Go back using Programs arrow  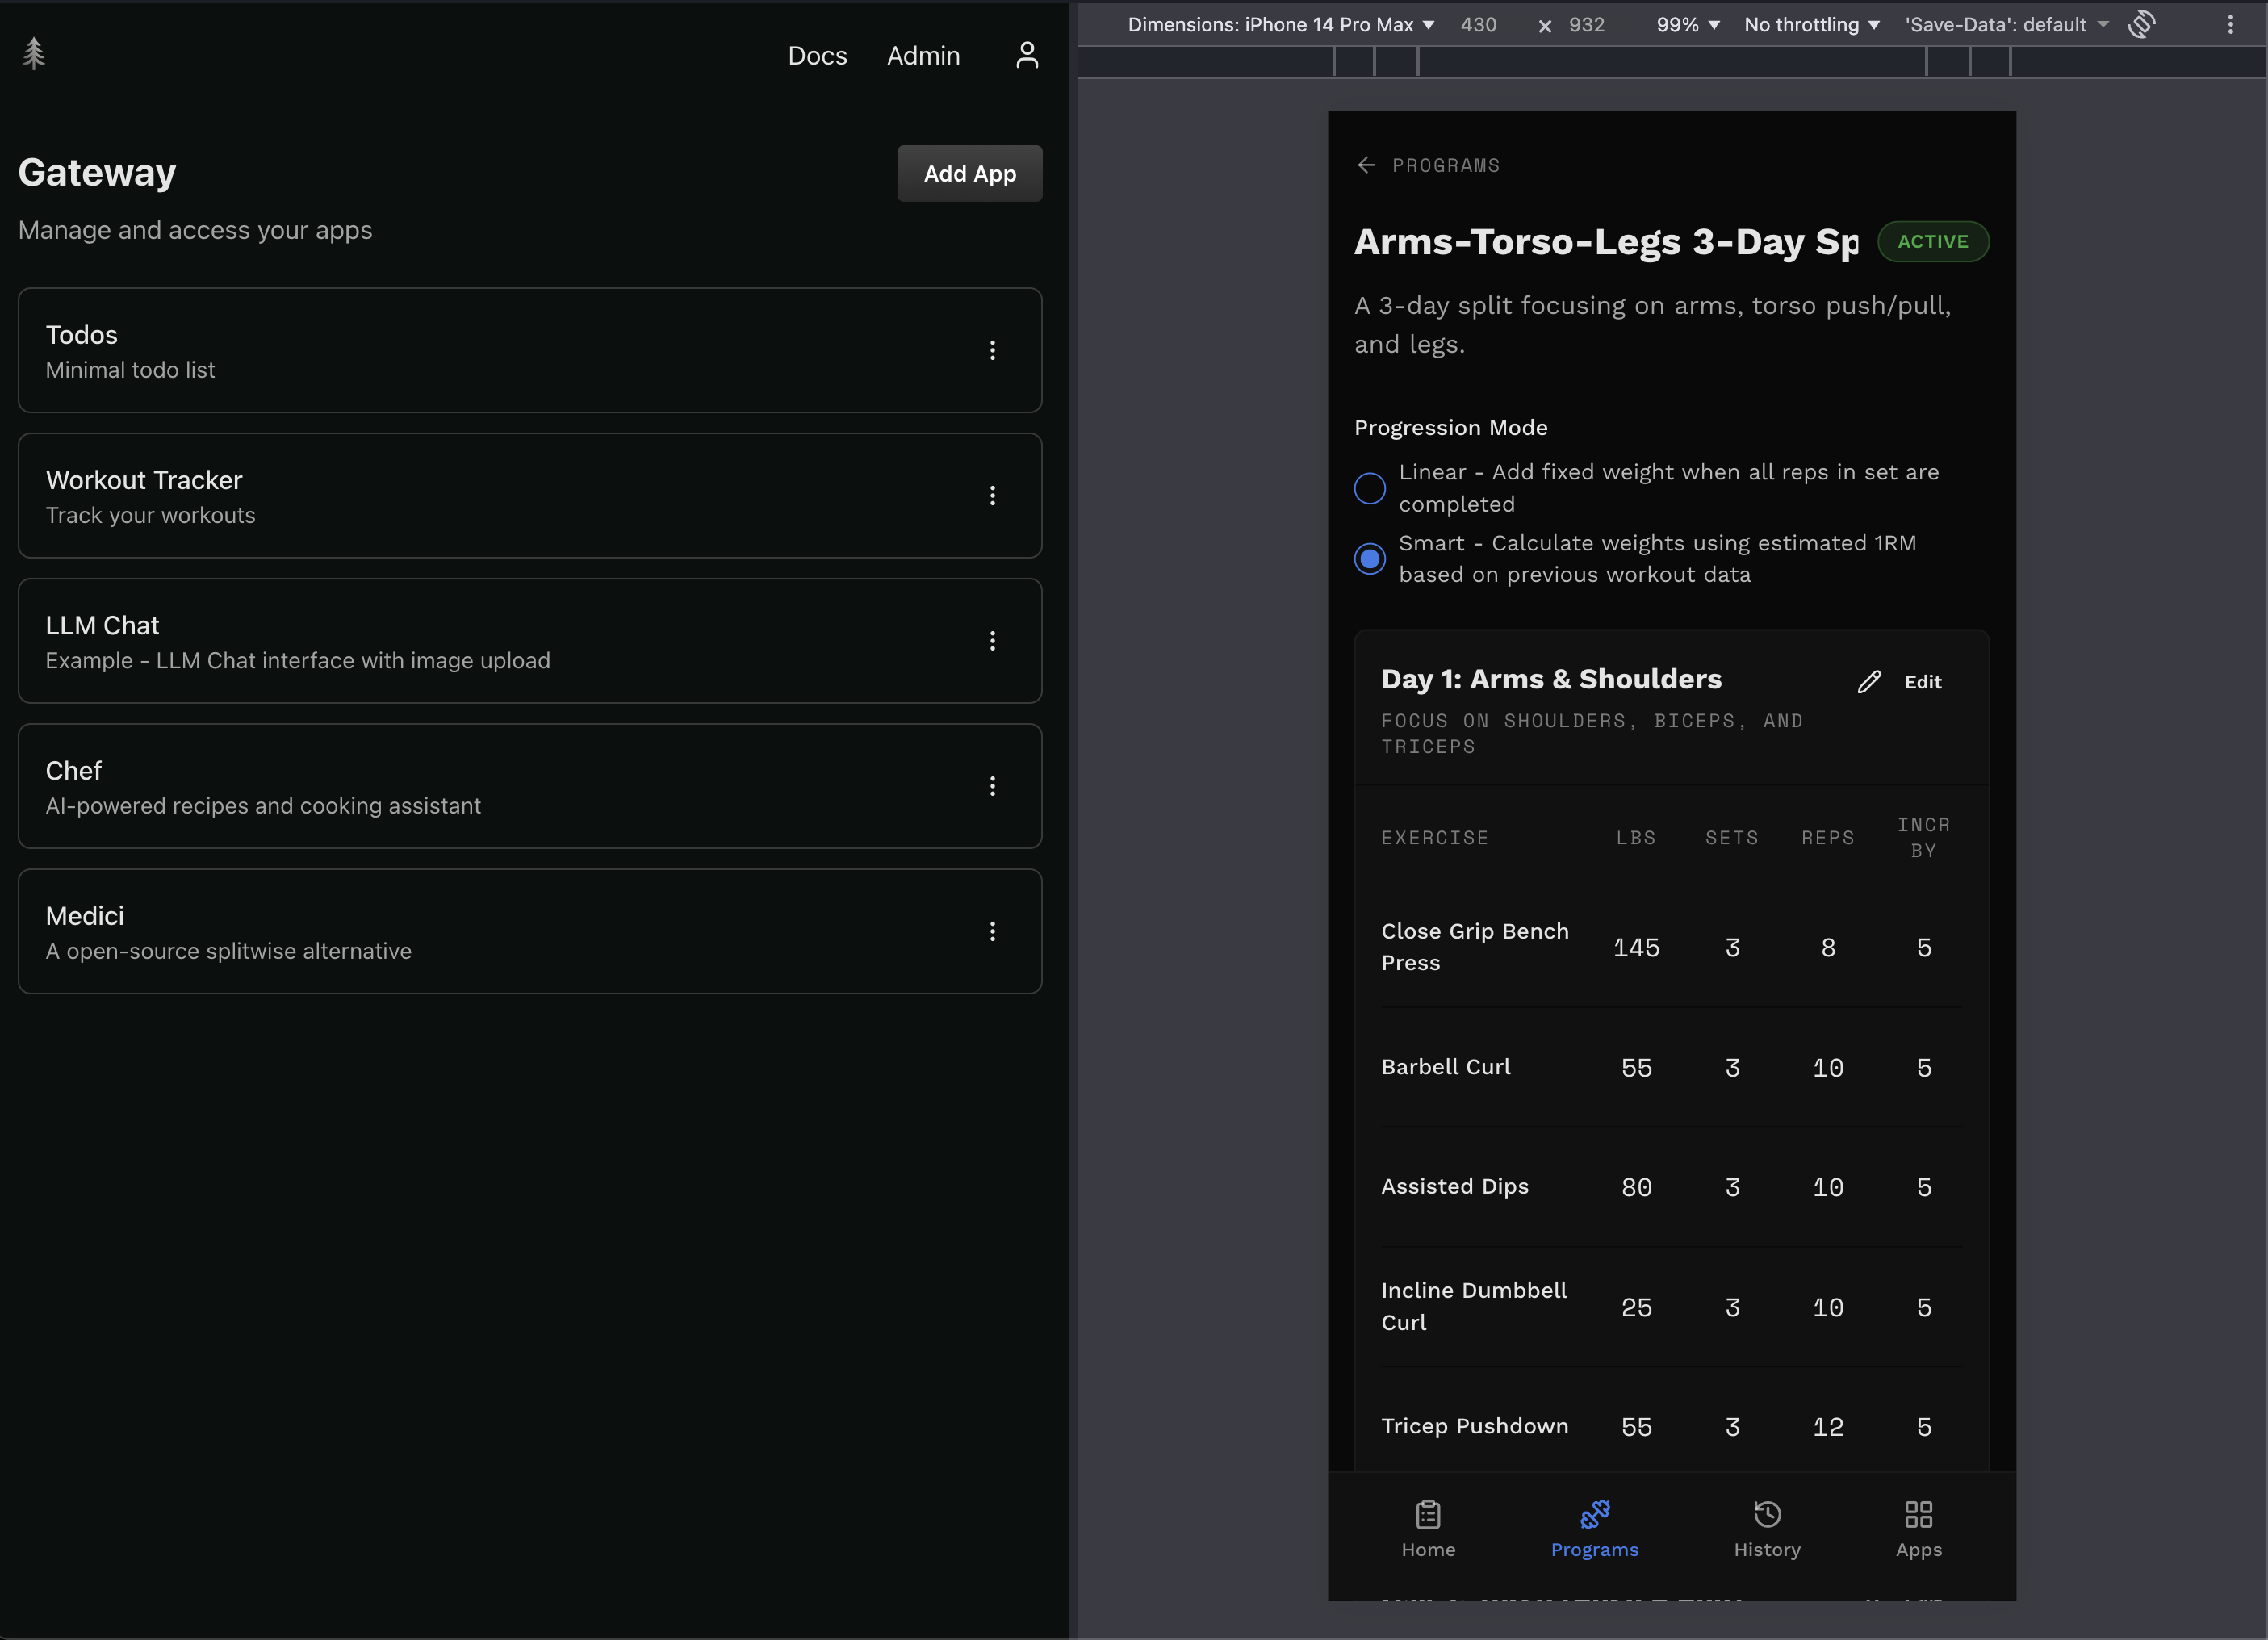(1366, 165)
